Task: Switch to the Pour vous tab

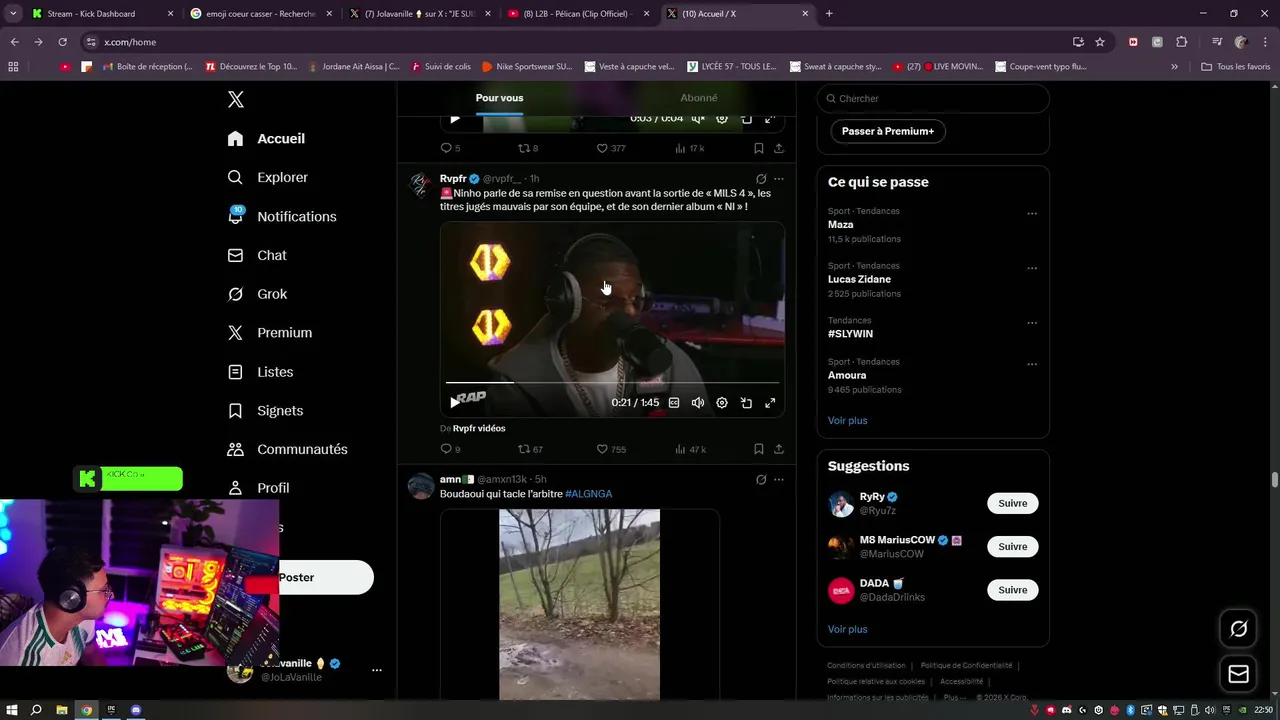Action: [499, 98]
